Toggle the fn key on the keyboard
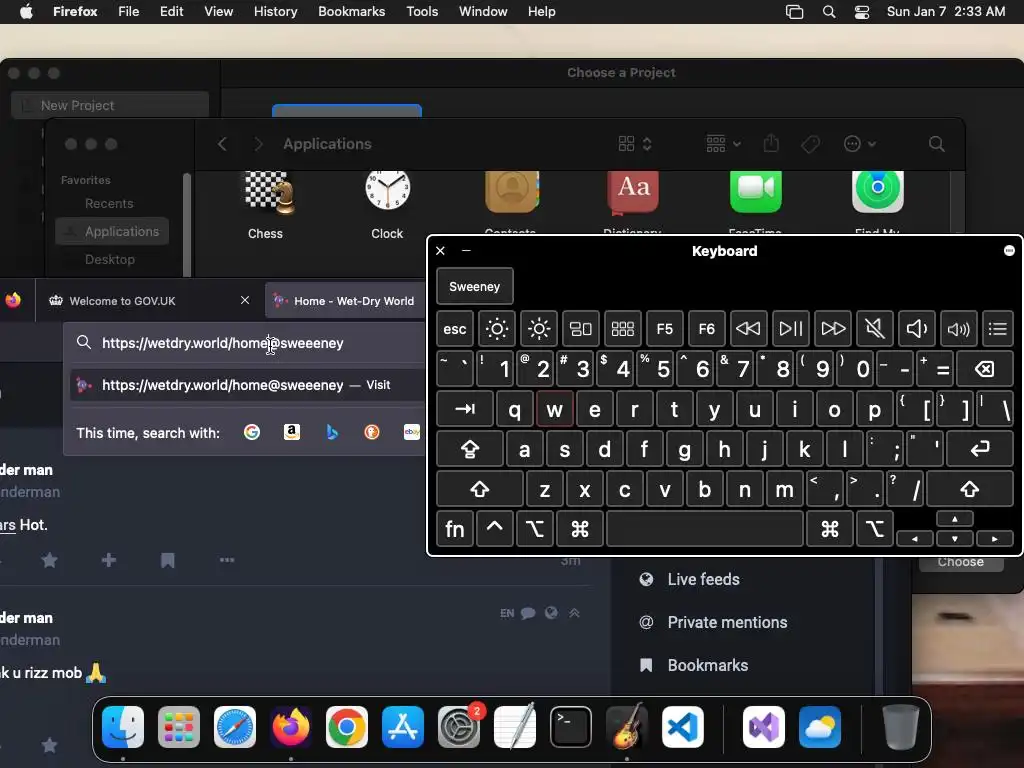The height and width of the screenshot is (768, 1024). (x=455, y=529)
